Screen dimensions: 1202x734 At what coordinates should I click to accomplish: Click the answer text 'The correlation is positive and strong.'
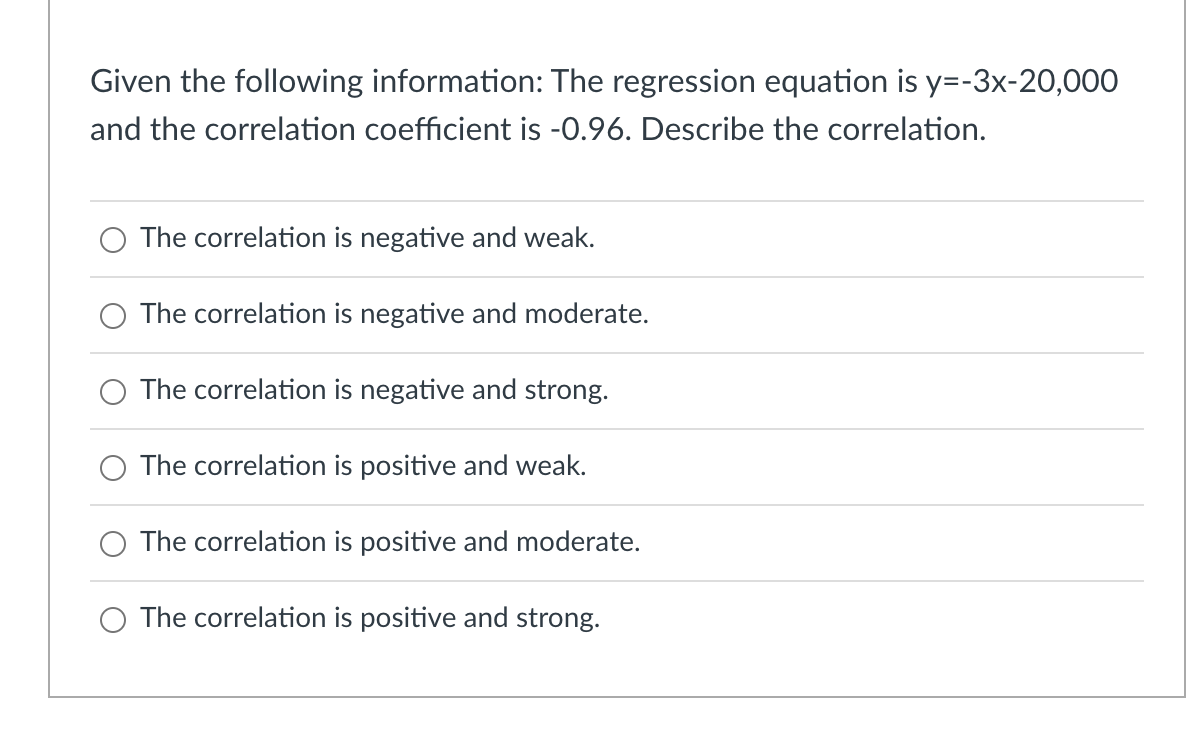coord(370,618)
